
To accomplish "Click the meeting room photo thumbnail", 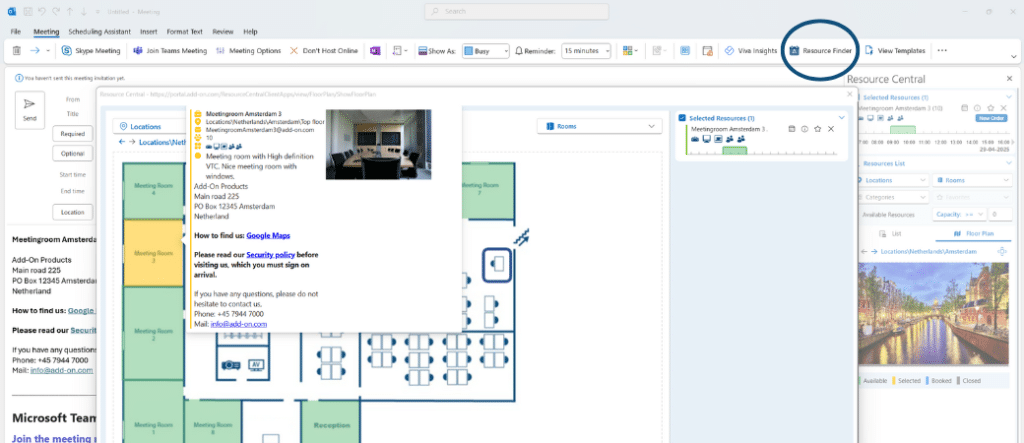I will 378,144.
